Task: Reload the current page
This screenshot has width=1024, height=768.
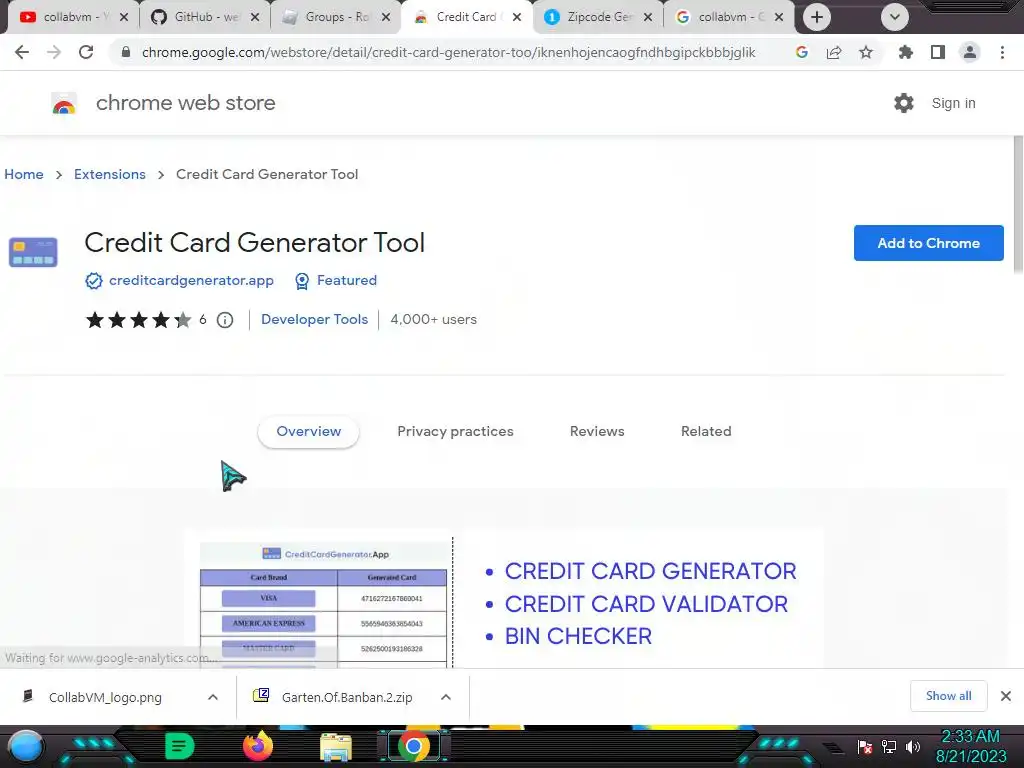Action: (86, 52)
